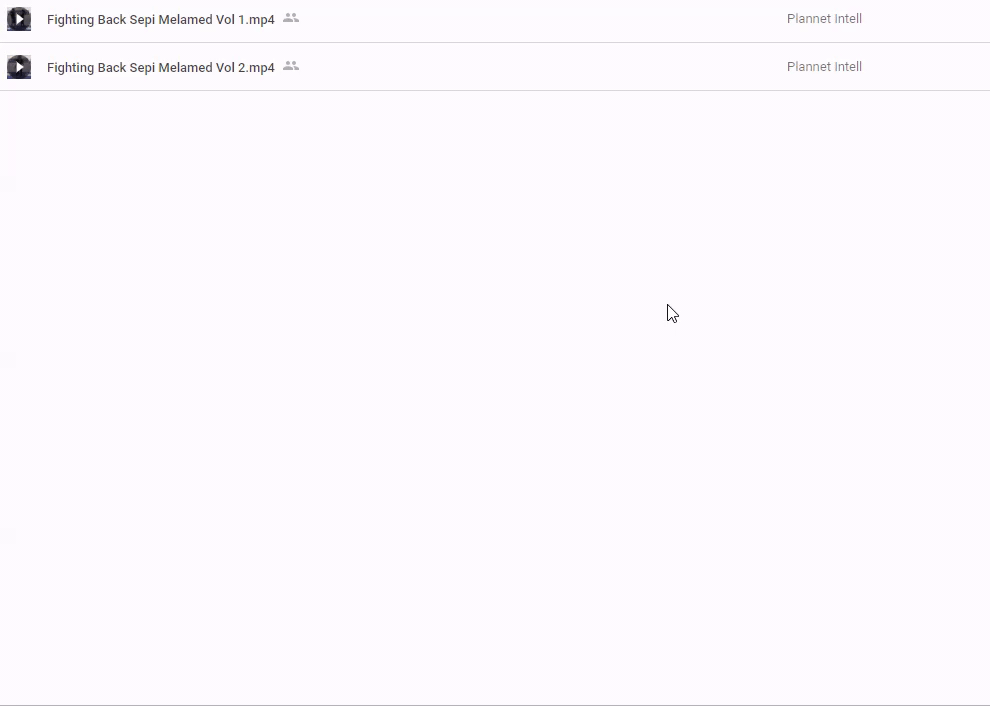Click the dark thumbnail at the start of the first row

pos(19,19)
